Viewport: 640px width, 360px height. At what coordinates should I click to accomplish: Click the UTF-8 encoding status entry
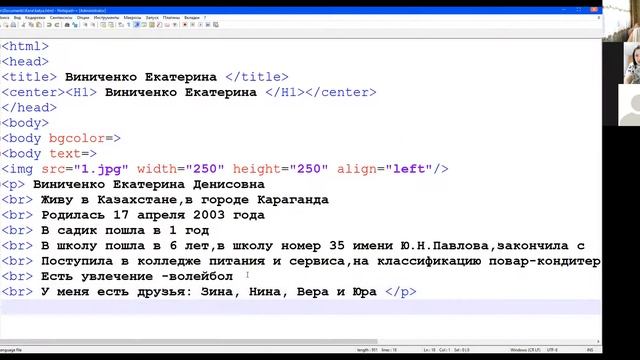pos(552,350)
